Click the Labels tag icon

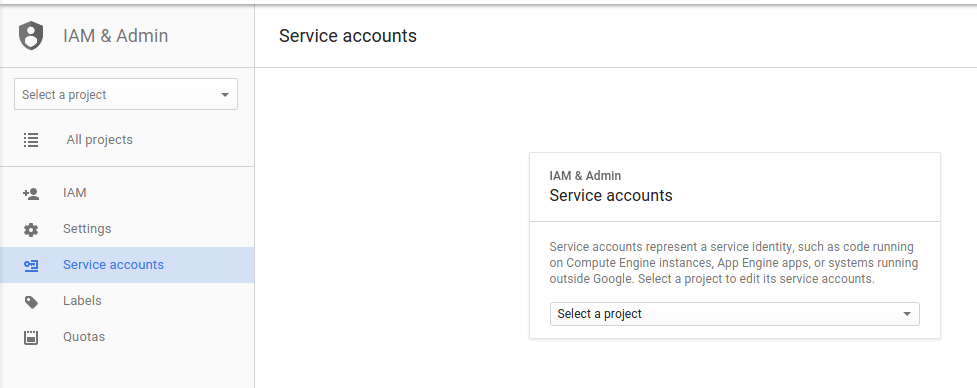[x=31, y=302]
